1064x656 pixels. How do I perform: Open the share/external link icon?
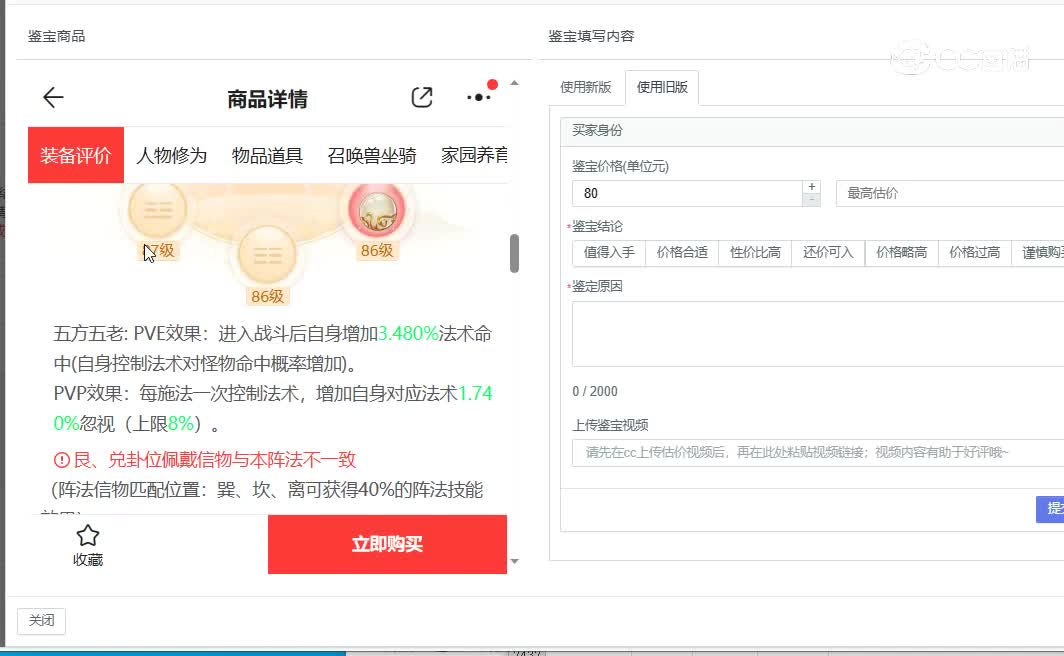point(421,97)
